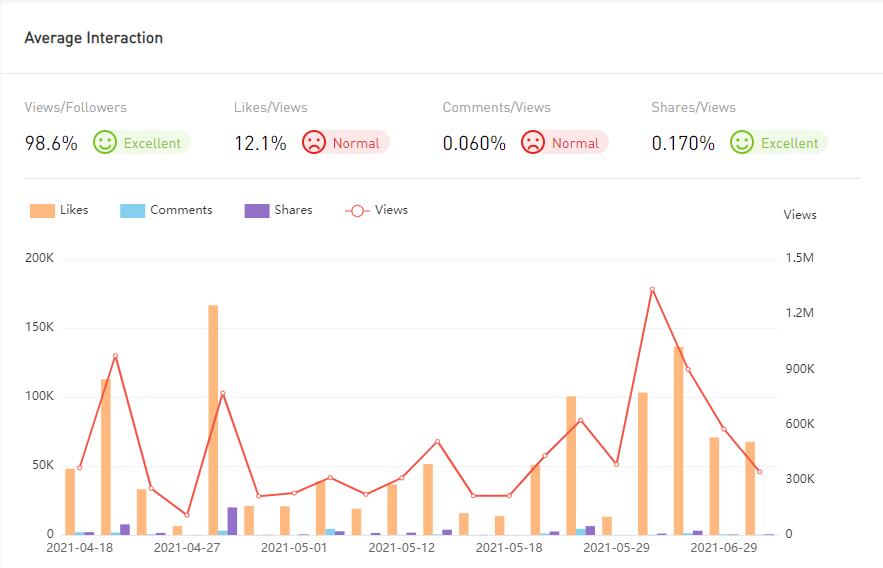Click the frown icon beside Comments/Views

point(533,143)
